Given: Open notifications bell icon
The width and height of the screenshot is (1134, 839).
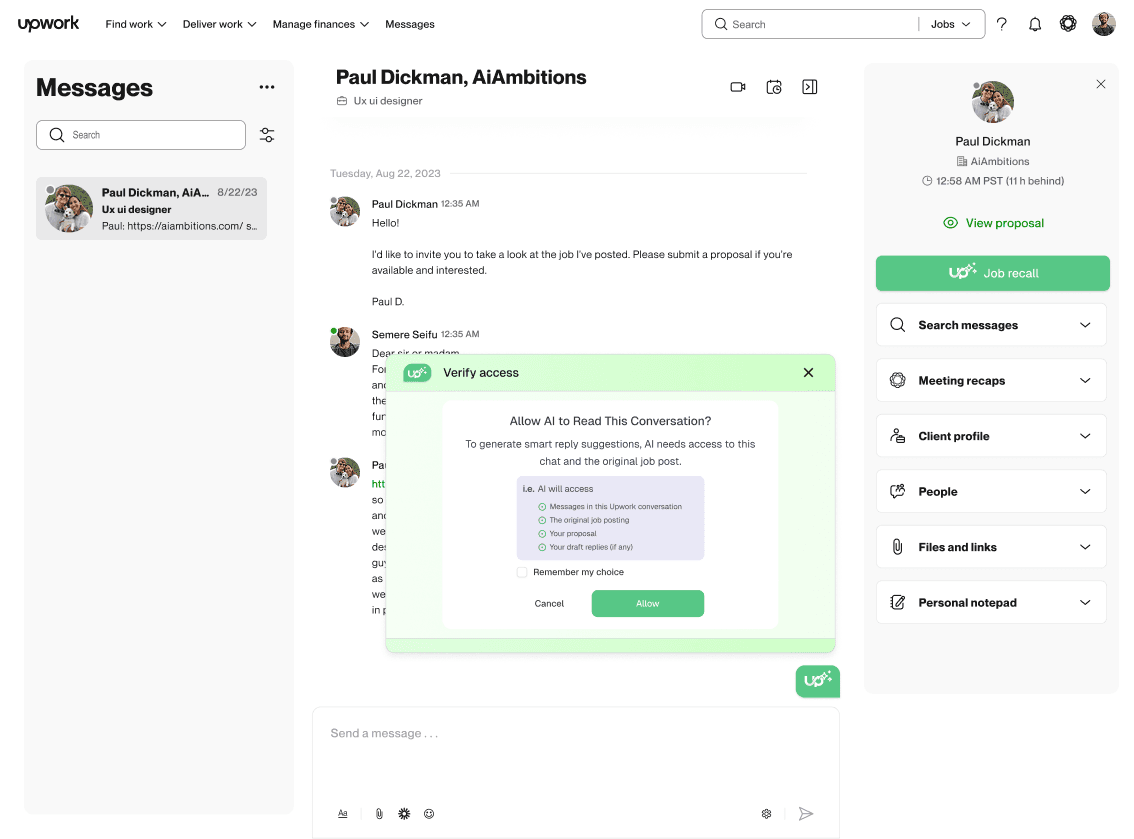Looking at the screenshot, I should (1035, 24).
